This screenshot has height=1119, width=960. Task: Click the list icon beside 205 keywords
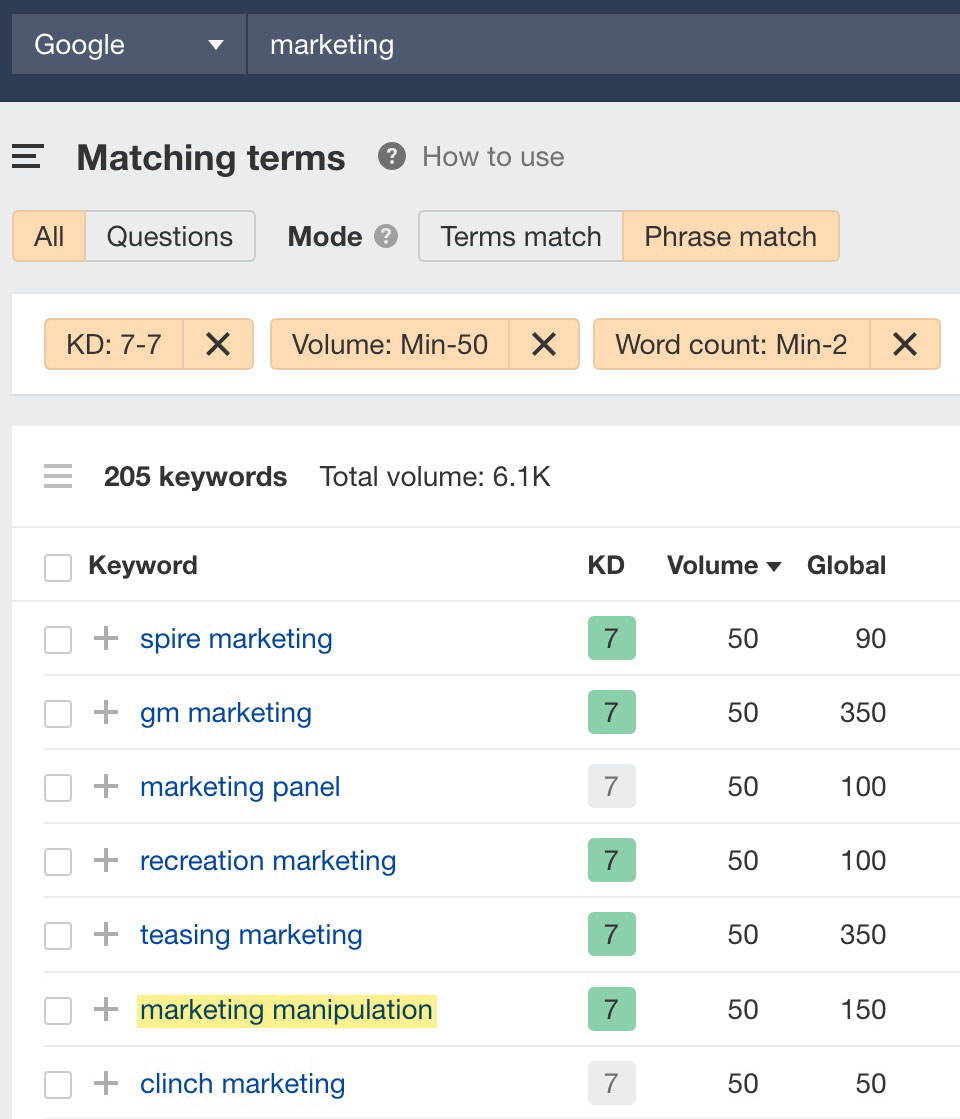pyautogui.click(x=58, y=477)
